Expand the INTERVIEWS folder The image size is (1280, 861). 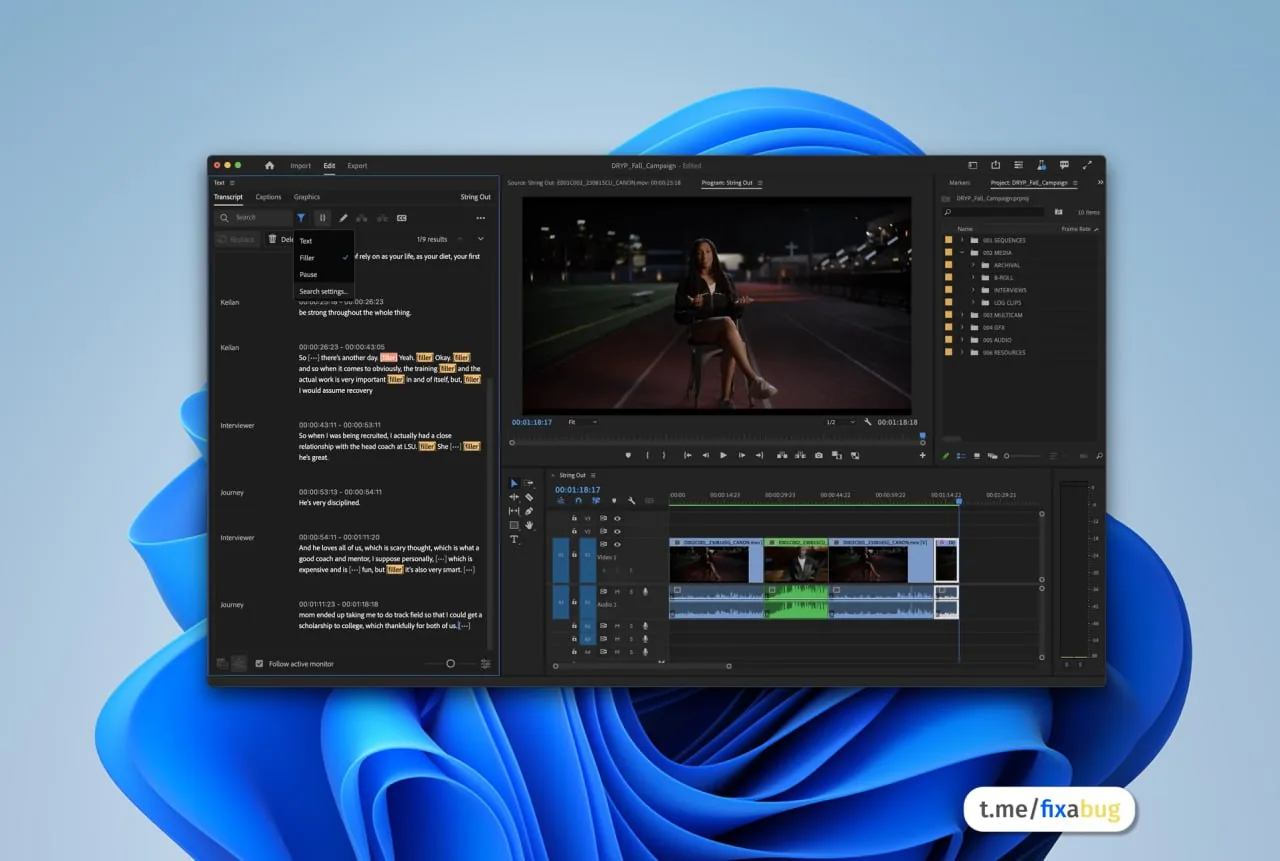click(x=972, y=290)
